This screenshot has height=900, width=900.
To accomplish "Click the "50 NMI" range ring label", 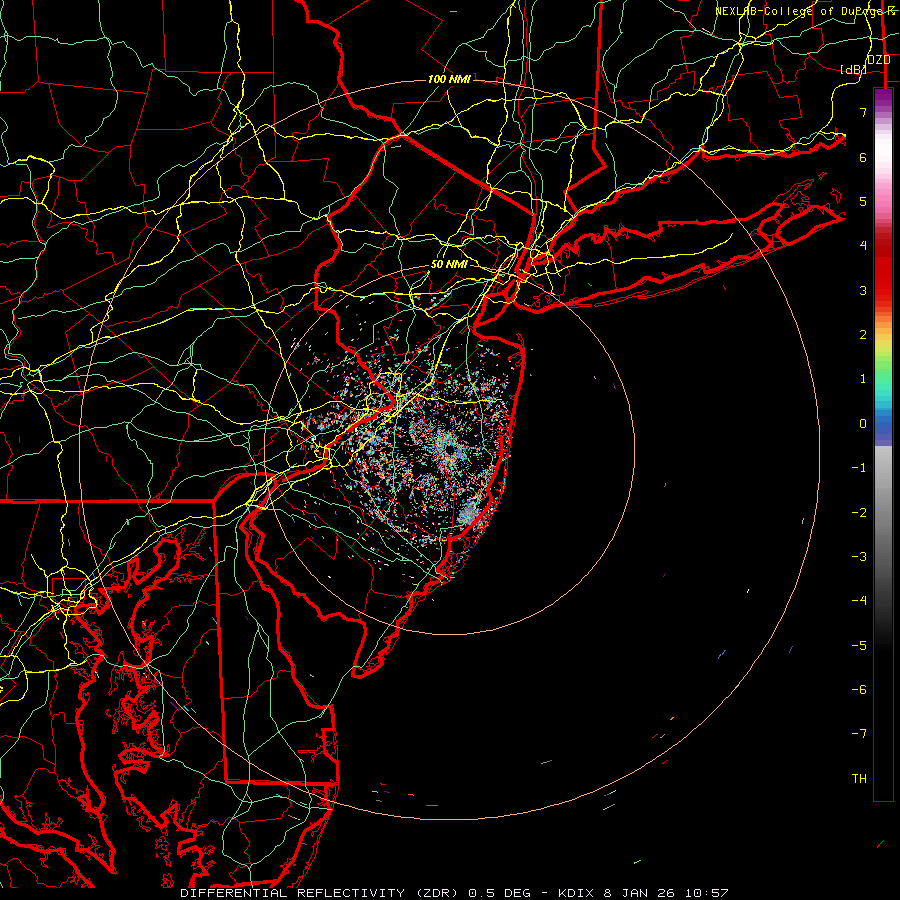I will tap(449, 265).
